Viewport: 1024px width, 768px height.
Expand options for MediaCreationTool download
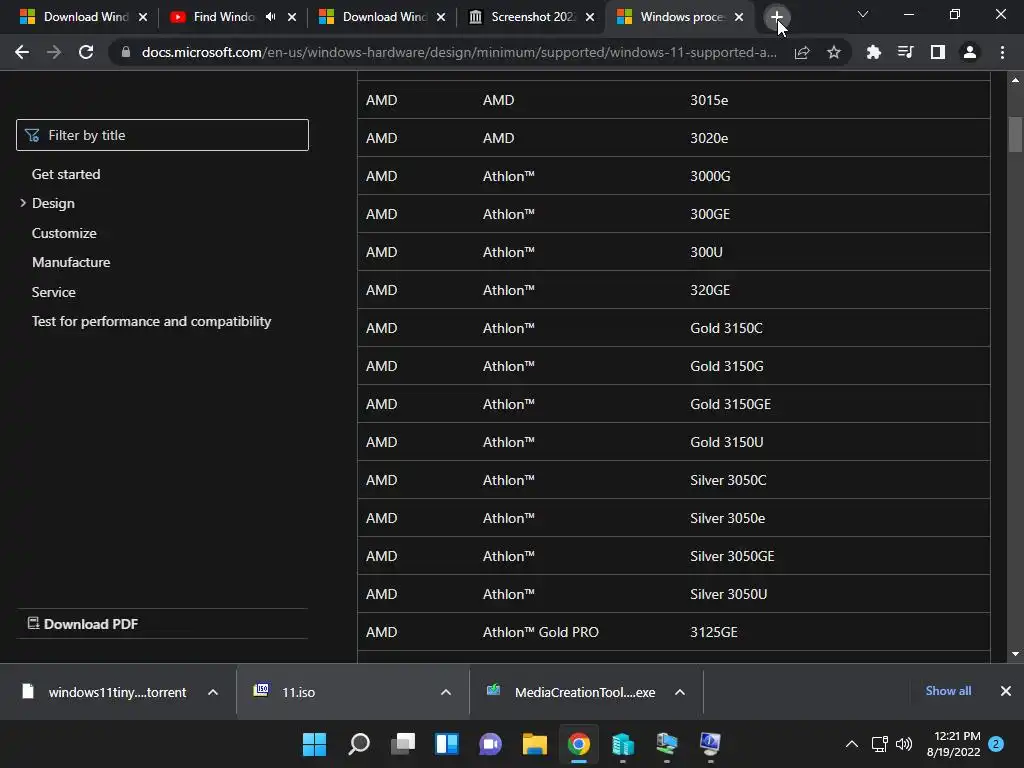pos(680,692)
